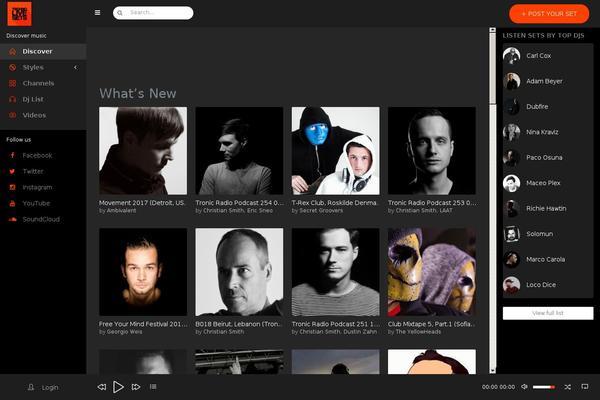Open Carl Cox in top DJs
The height and width of the screenshot is (400, 600).
coord(539,56)
